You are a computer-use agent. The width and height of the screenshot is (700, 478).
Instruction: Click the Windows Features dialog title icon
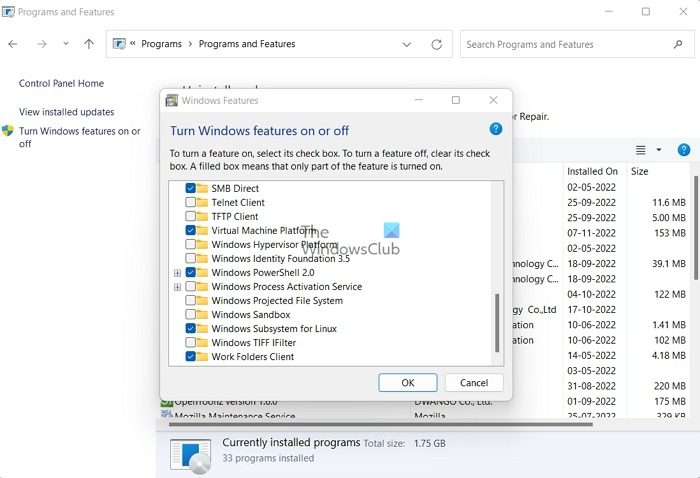[x=171, y=100]
